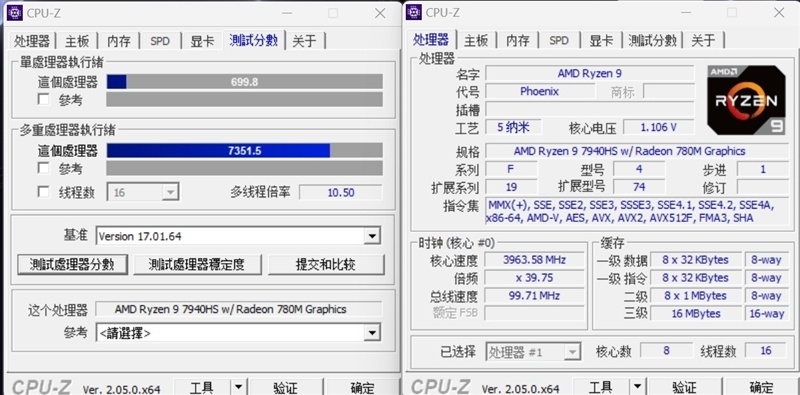The width and height of the screenshot is (800, 395).
Task: Click the 总线速度 99.71 MHz value
Action: coord(534,295)
